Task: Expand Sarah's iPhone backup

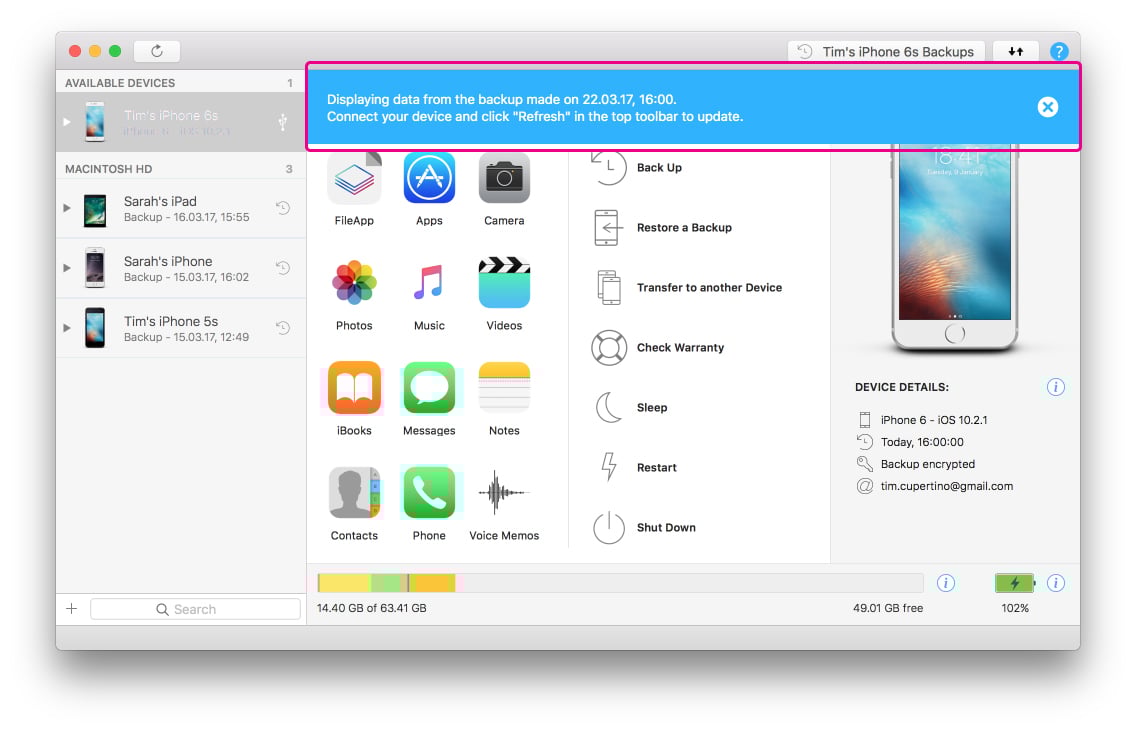Action: tap(67, 268)
